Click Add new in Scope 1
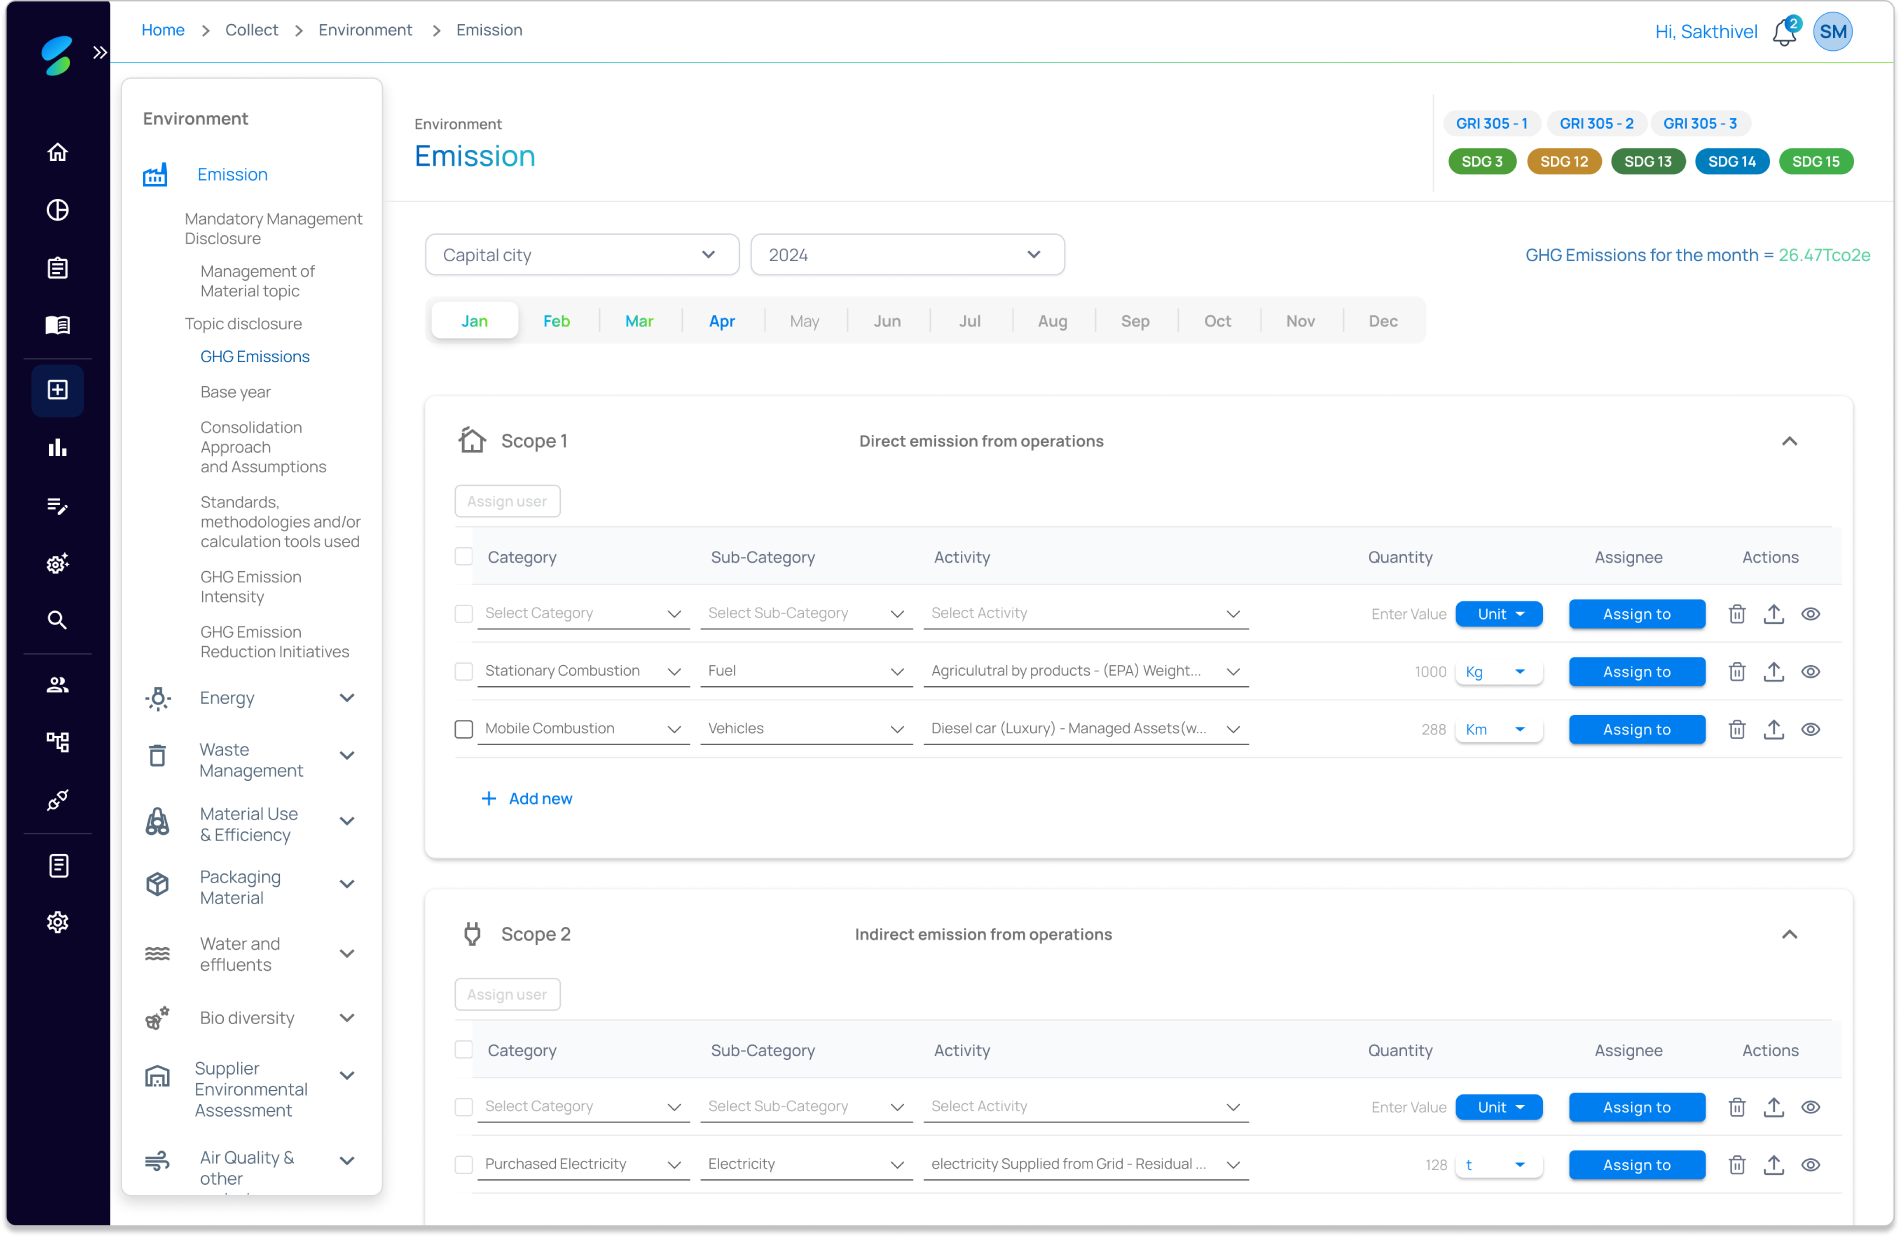The height and width of the screenshot is (1237, 1900). [527, 799]
